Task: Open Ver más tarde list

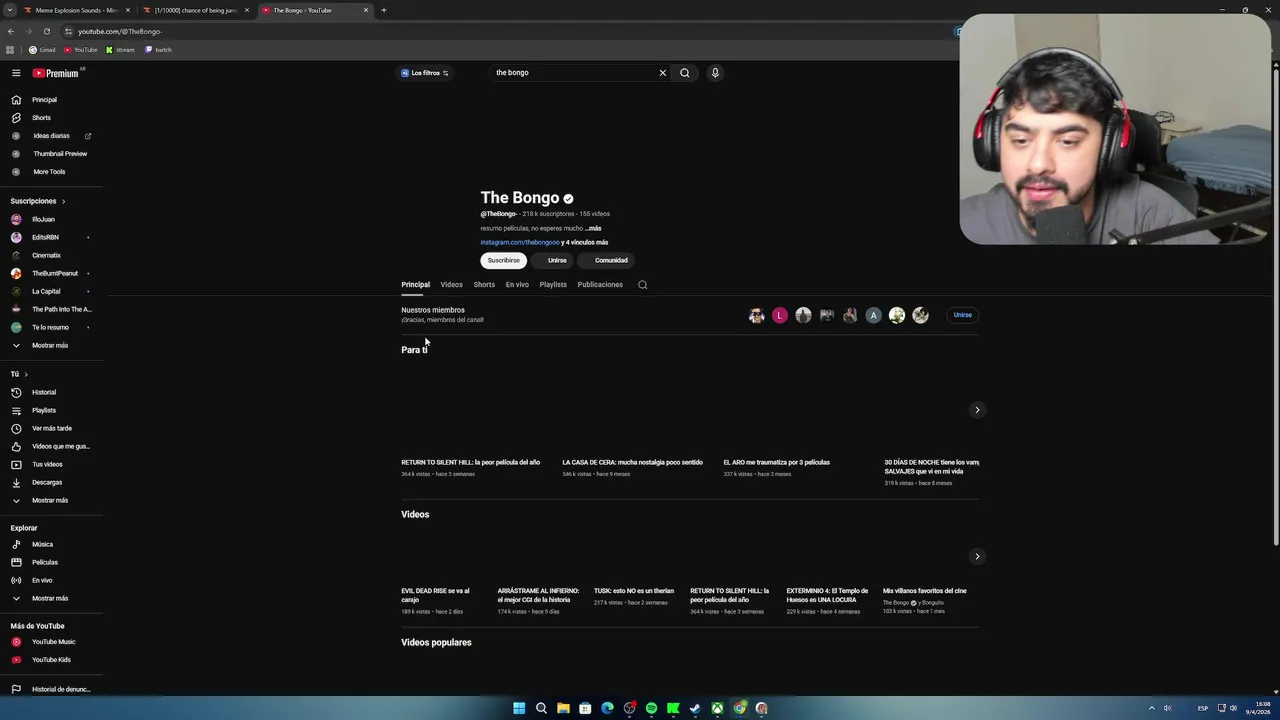Action: (52, 429)
